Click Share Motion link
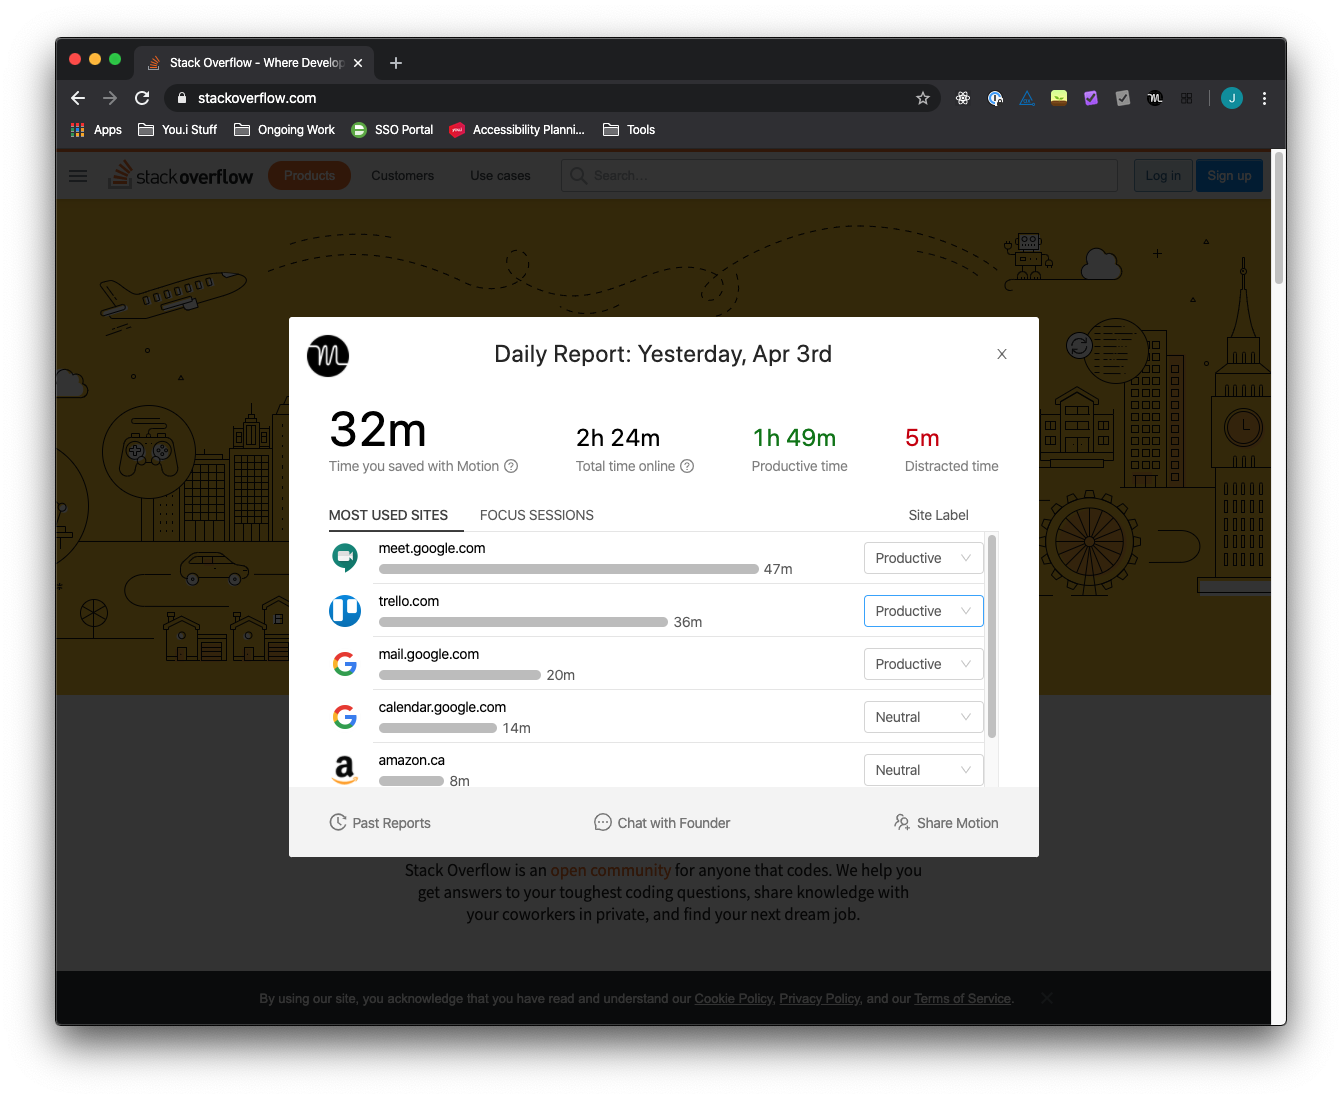This screenshot has width=1342, height=1099. [x=946, y=823]
